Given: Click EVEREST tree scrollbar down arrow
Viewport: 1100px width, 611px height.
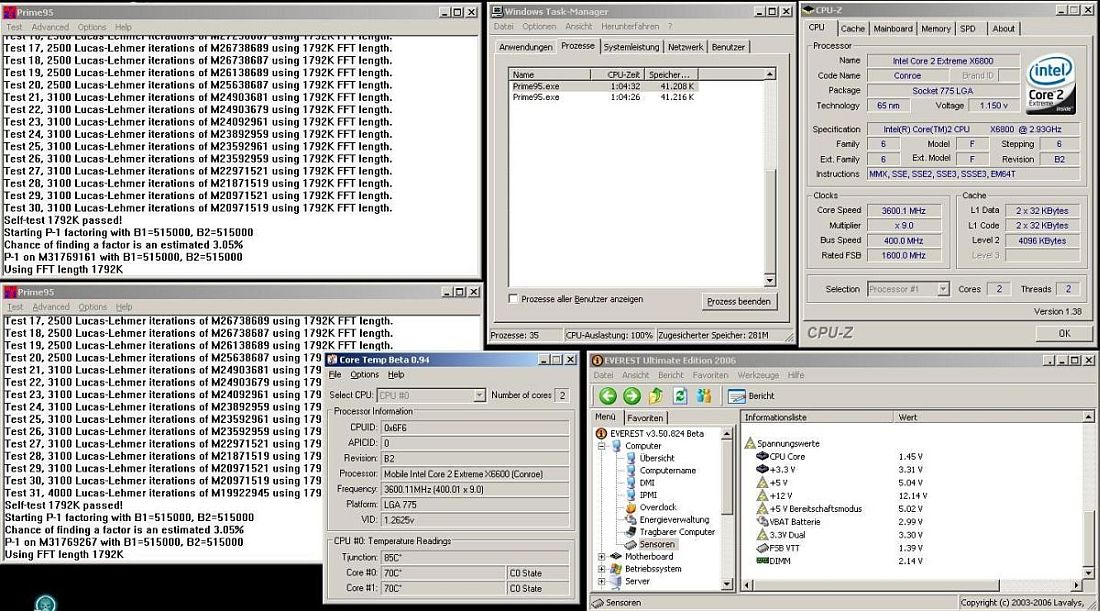Looking at the screenshot, I should [727, 584].
